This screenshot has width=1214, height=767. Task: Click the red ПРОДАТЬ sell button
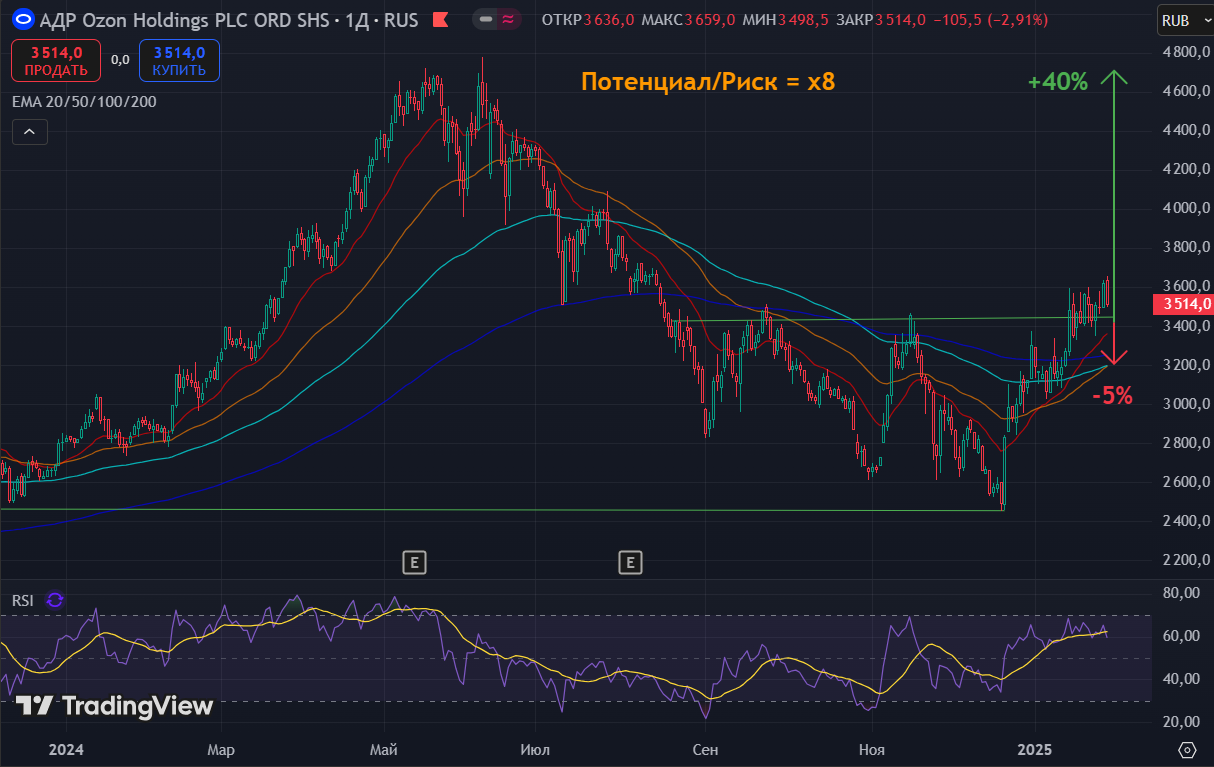[56, 61]
